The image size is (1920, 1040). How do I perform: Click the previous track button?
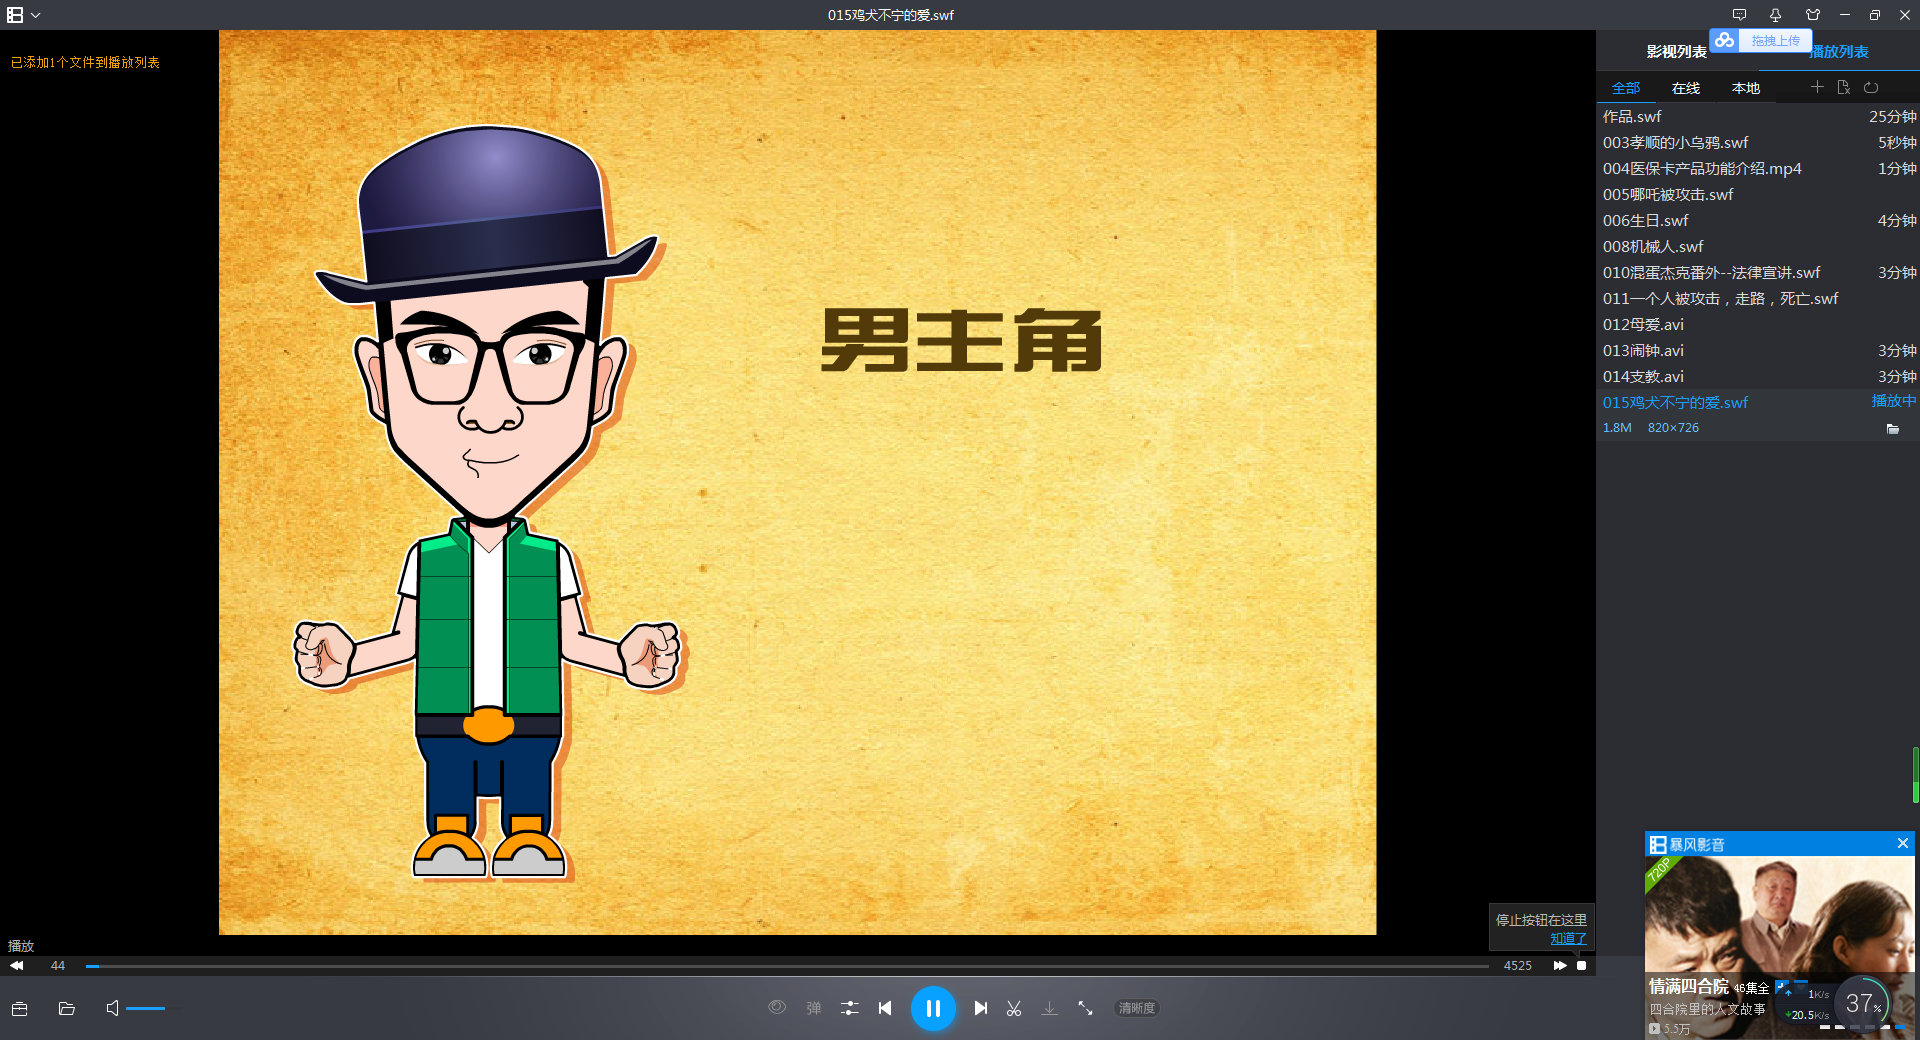885,1008
